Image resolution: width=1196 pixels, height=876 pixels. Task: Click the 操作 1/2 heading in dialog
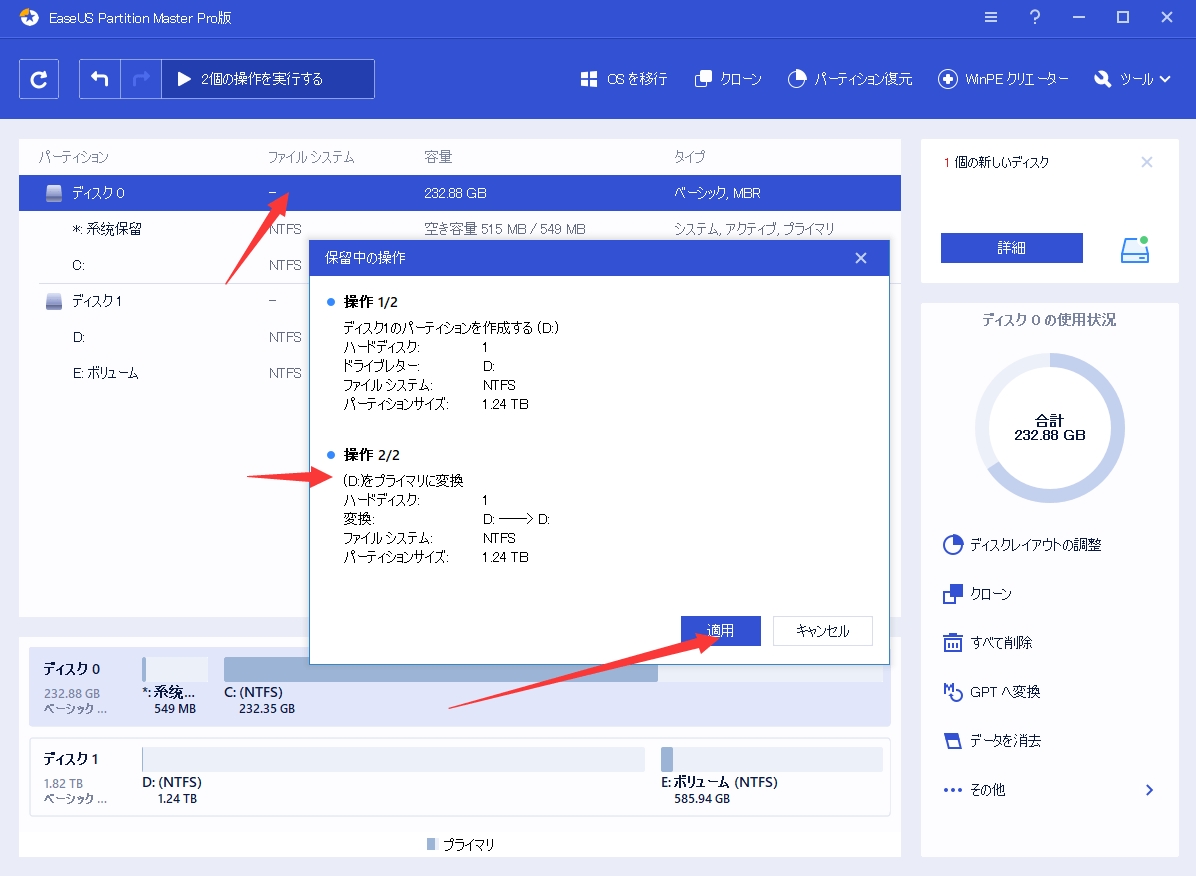click(x=371, y=302)
